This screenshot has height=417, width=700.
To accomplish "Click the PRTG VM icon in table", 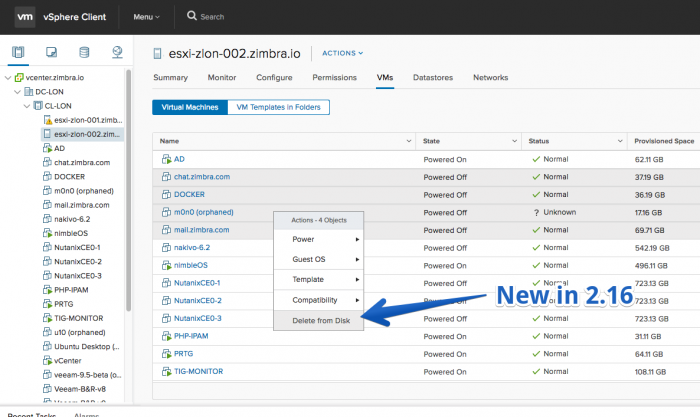I will pyautogui.click(x=167, y=354).
